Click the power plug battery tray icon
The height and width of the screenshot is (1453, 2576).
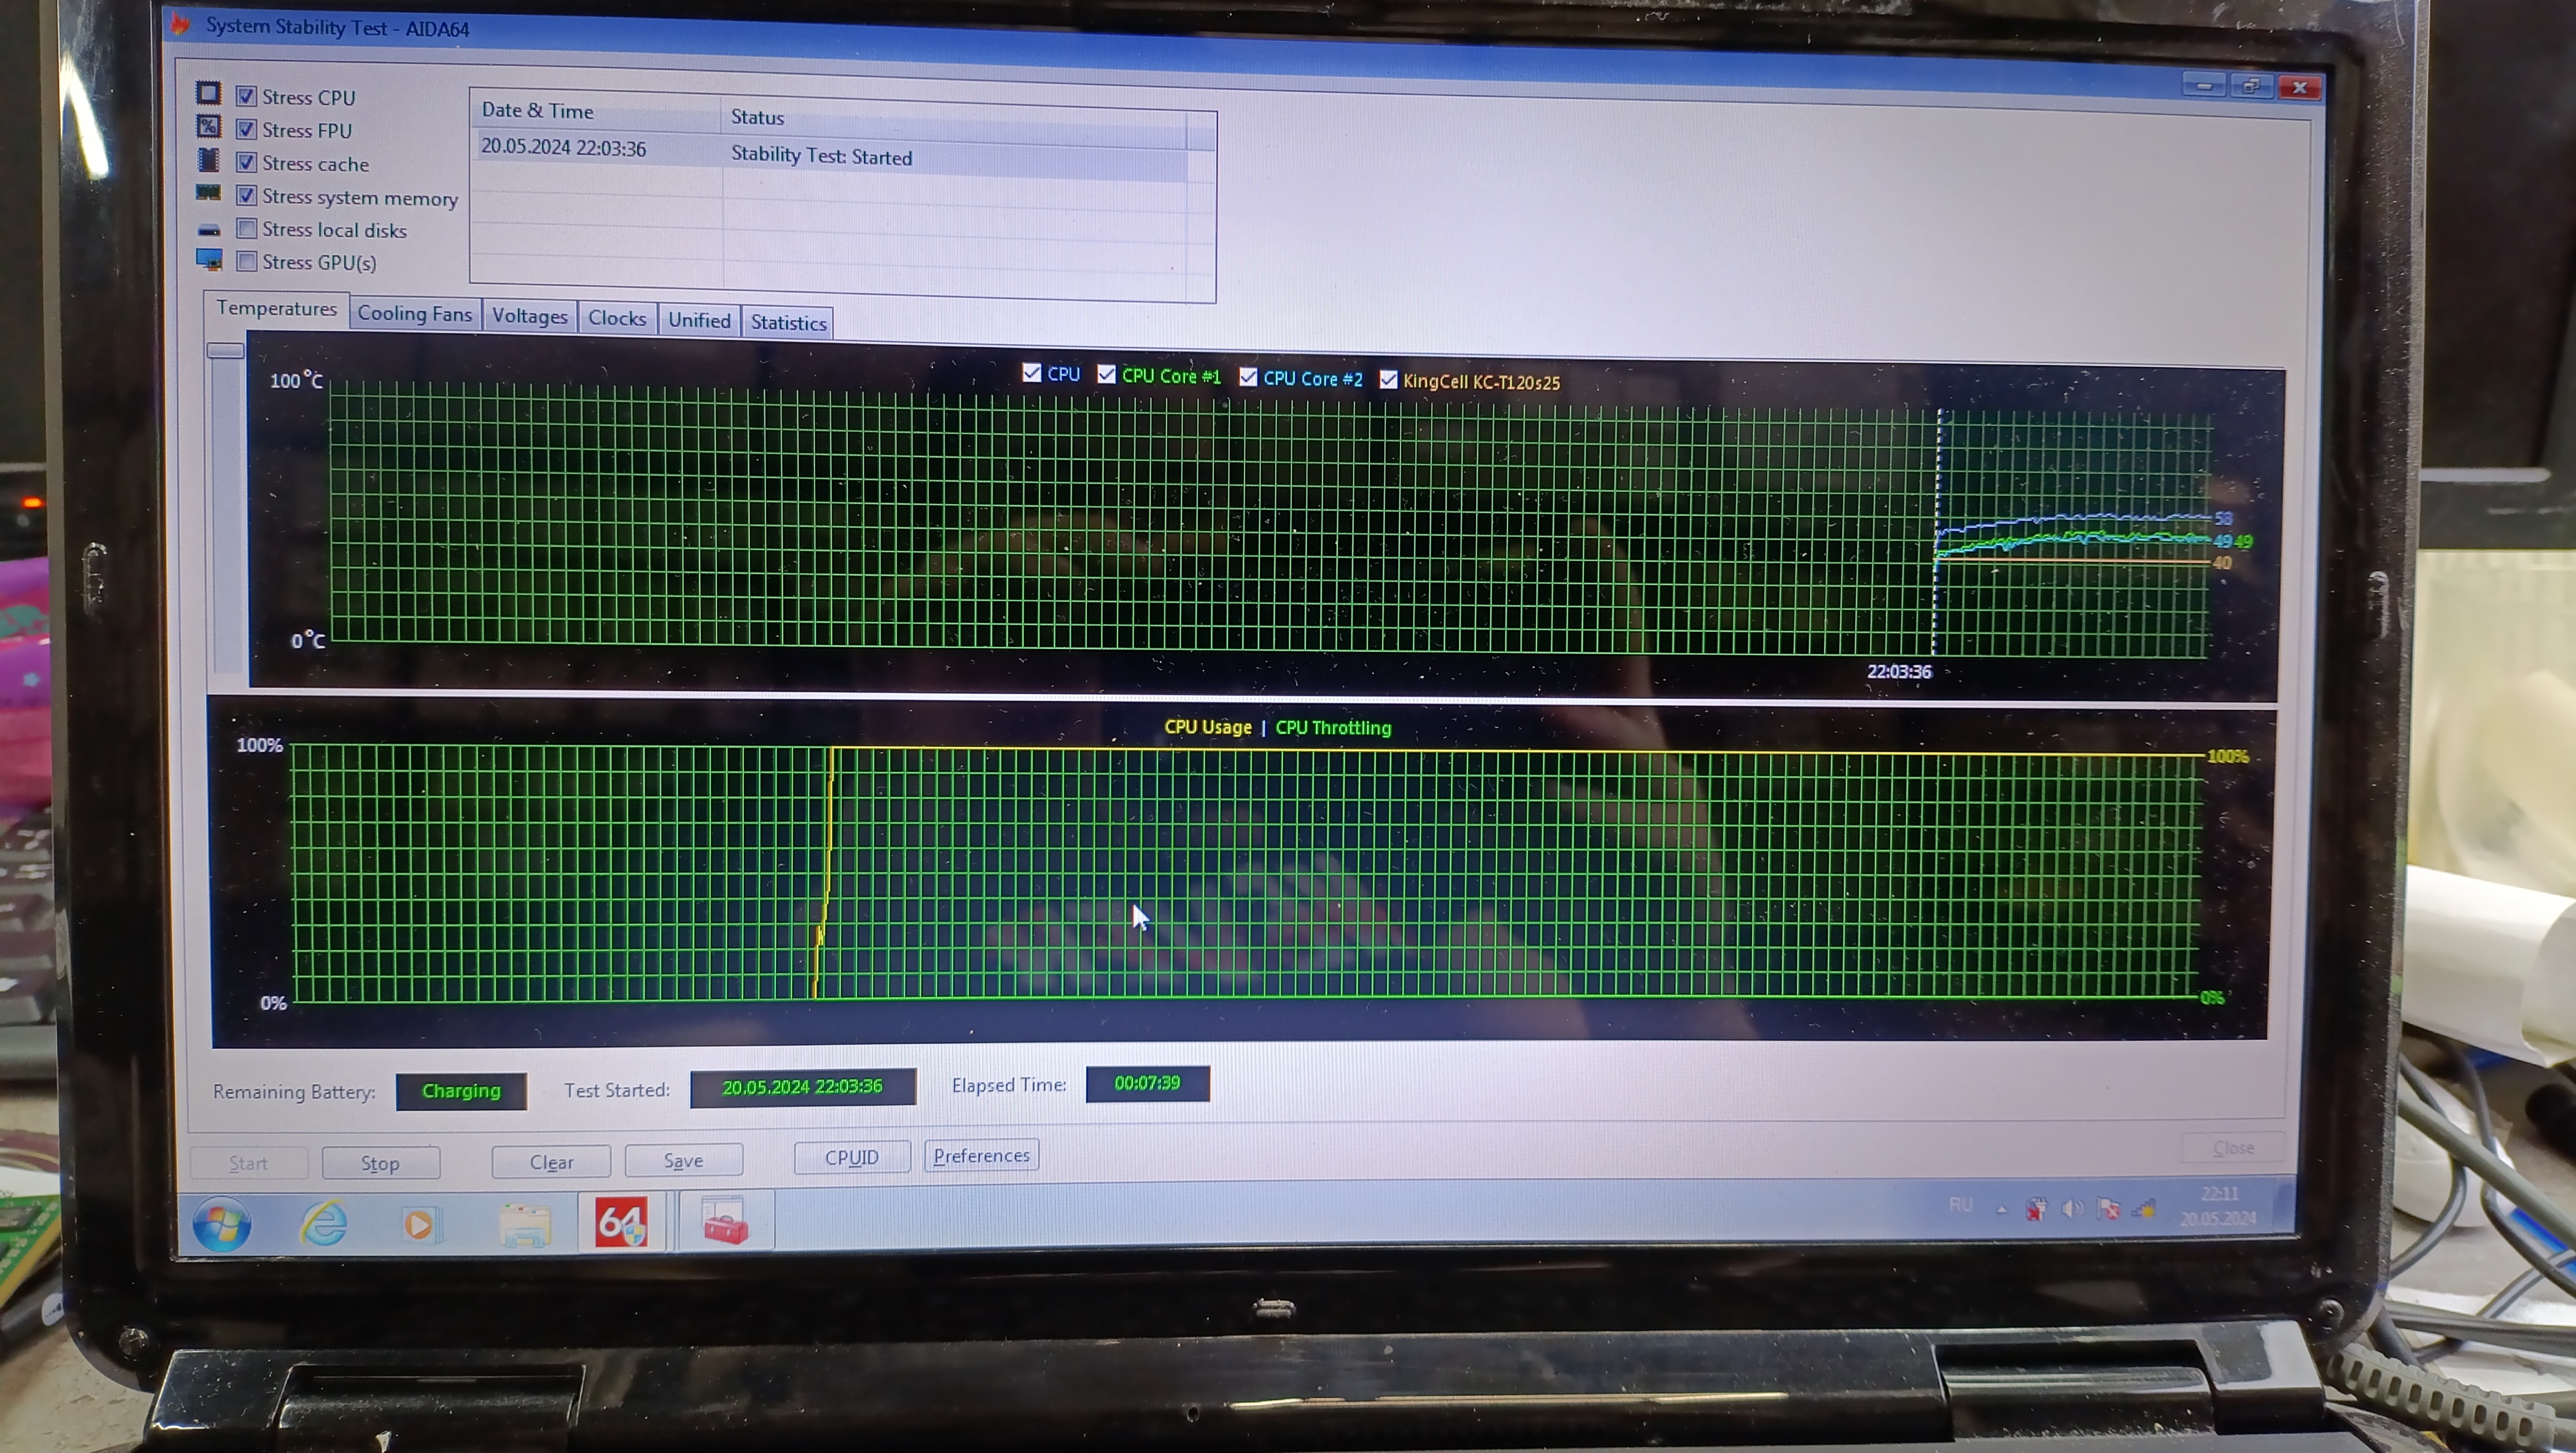click(x=2036, y=1209)
